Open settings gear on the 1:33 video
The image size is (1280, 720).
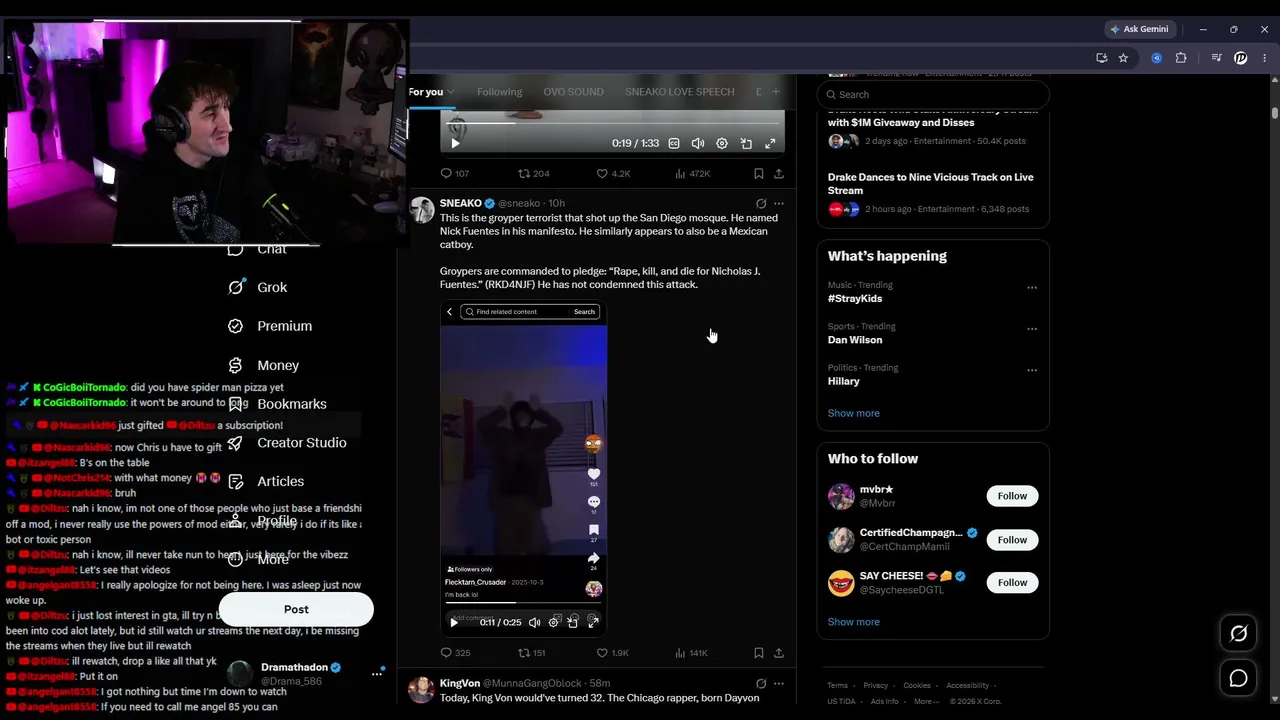point(722,143)
